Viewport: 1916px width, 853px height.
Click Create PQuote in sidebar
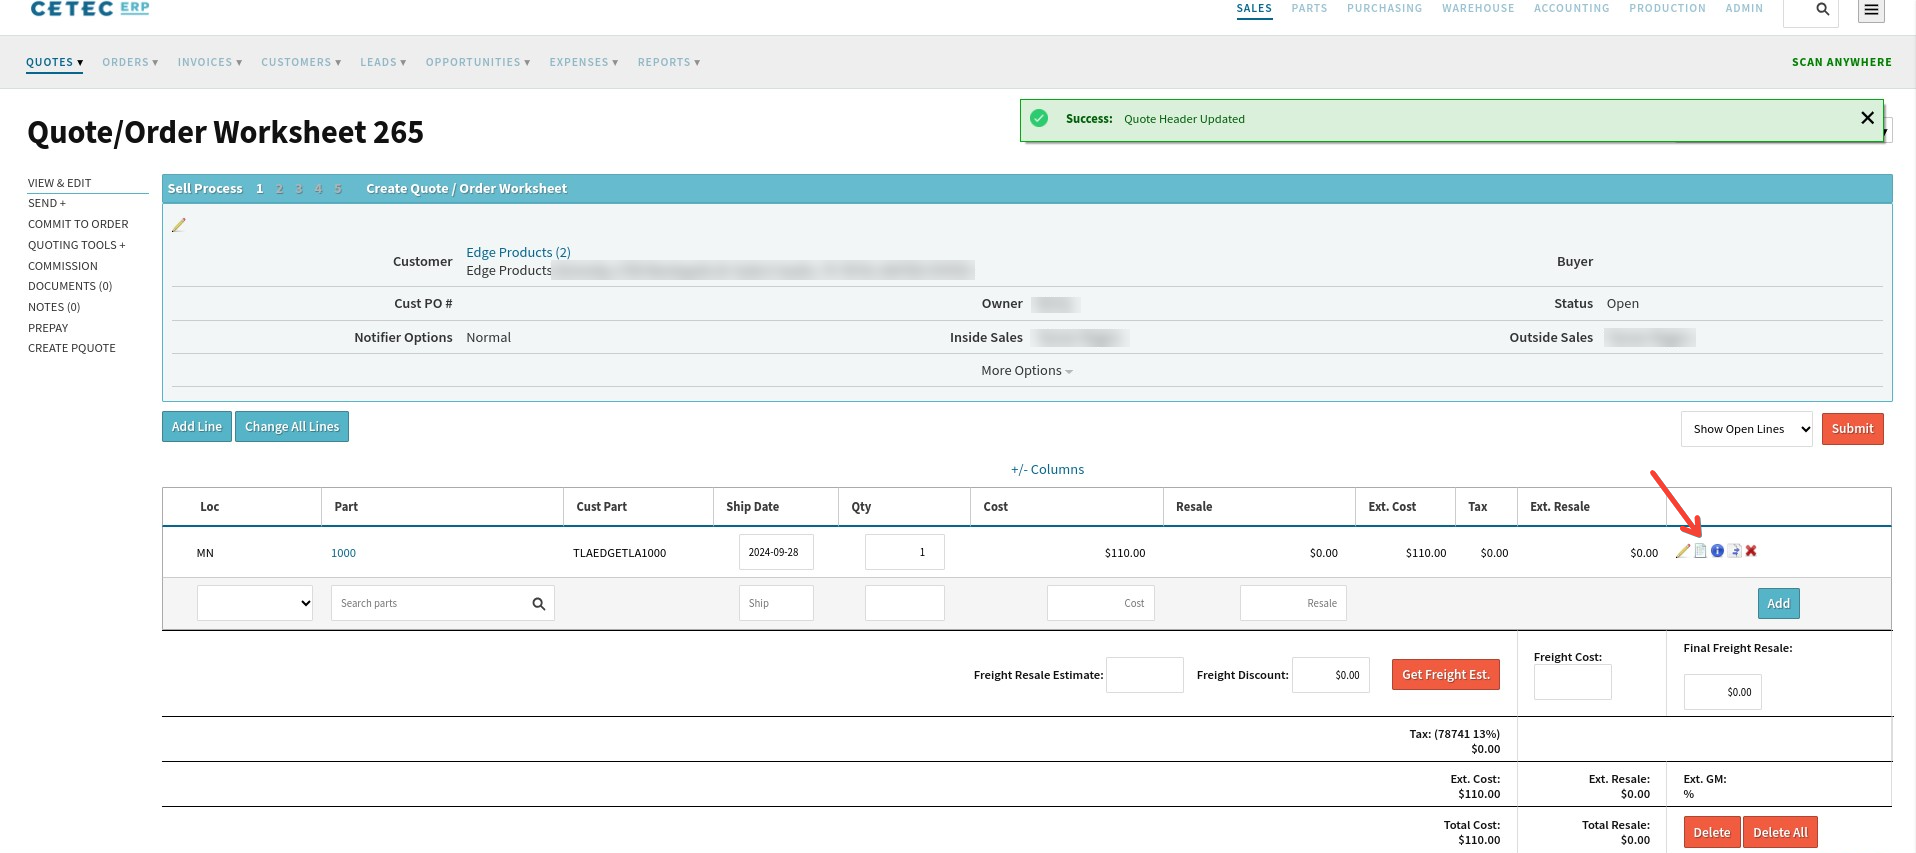pyautogui.click(x=72, y=348)
